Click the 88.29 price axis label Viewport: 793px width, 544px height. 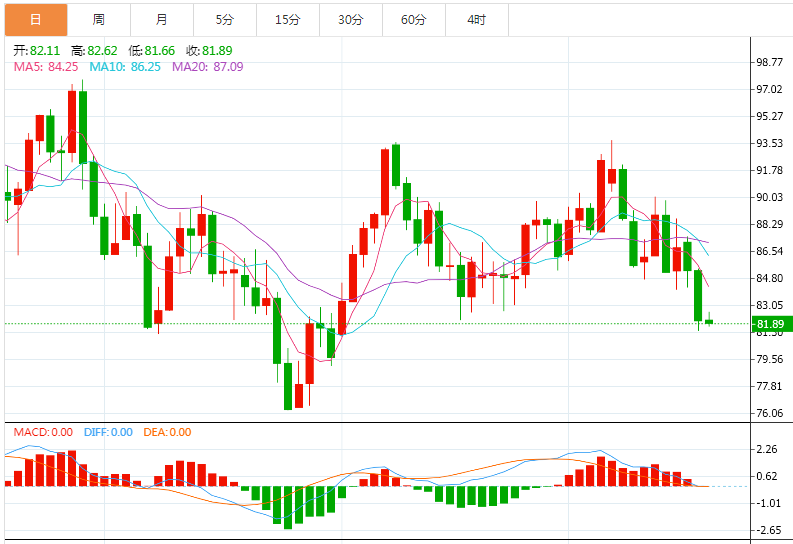pos(769,224)
